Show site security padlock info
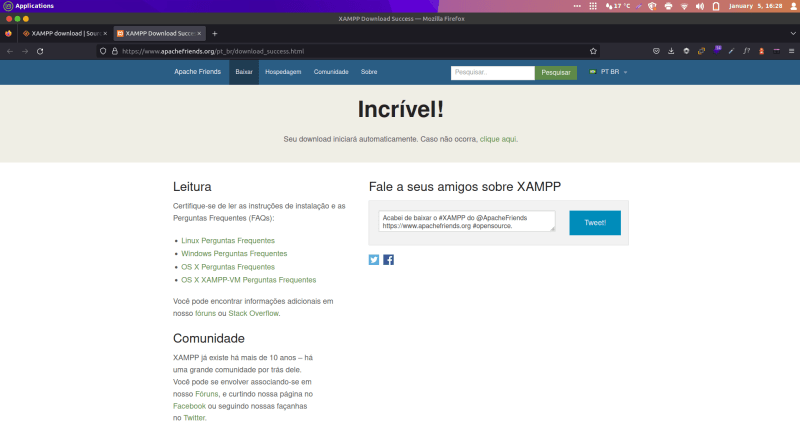The image size is (800, 435). click(x=115, y=51)
